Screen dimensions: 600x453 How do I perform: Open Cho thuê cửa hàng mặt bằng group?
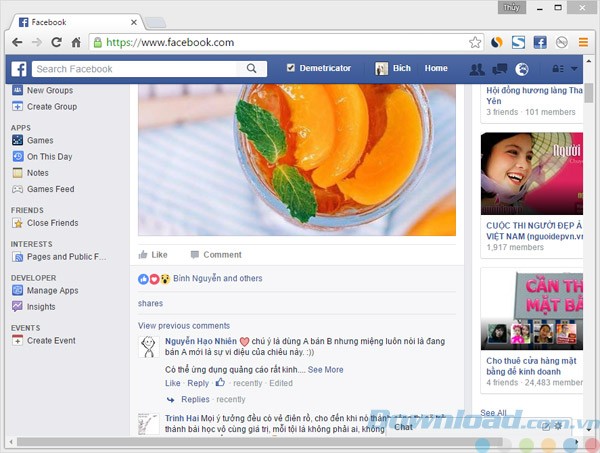pyautogui.click(x=531, y=366)
